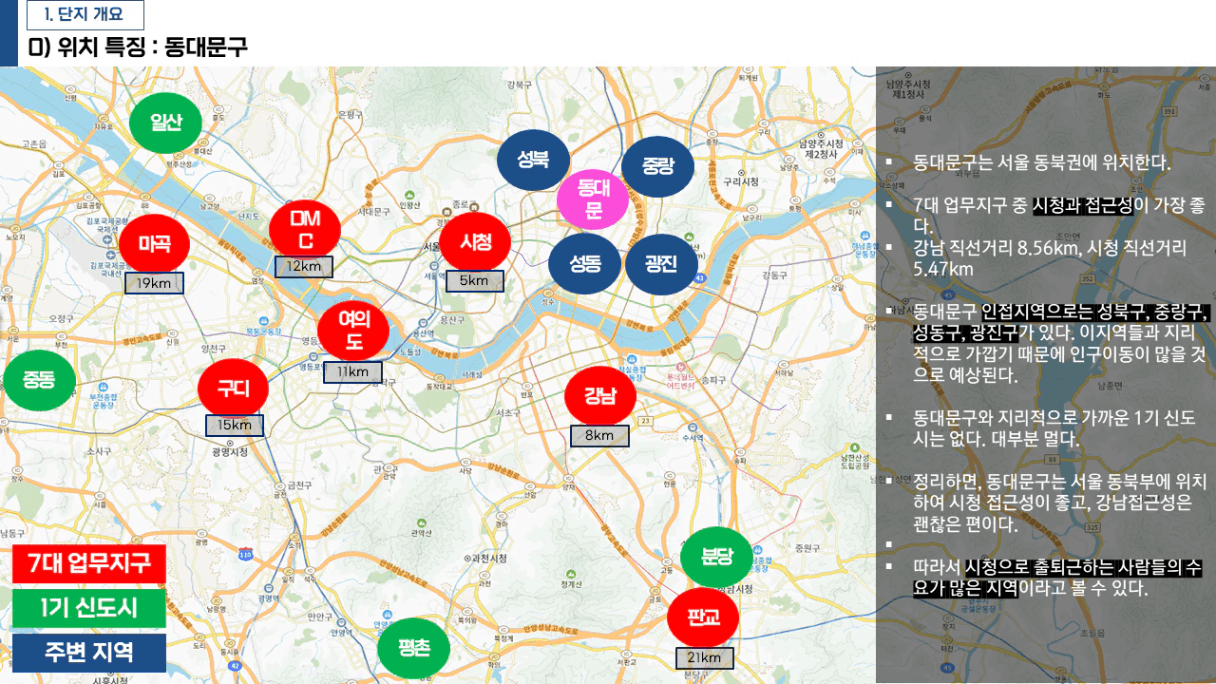The height and width of the screenshot is (684, 1216).
Task: Select bullet '동대문구와 지리적으로 가까운 1기 신도시는 없다'
Action: [x=1054, y=428]
